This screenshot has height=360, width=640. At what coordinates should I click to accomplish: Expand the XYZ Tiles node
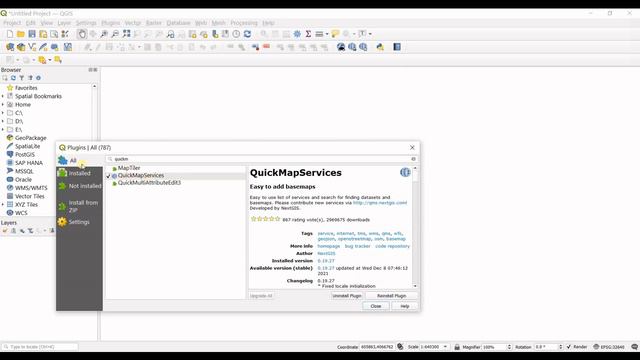(x=3, y=204)
